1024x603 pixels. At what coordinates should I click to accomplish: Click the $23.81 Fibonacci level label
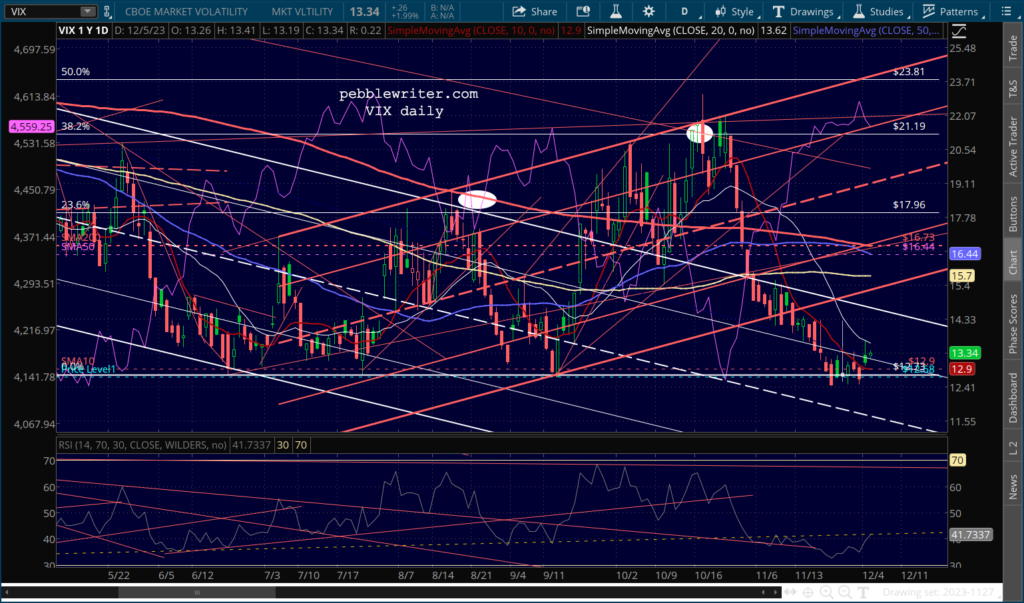point(909,72)
